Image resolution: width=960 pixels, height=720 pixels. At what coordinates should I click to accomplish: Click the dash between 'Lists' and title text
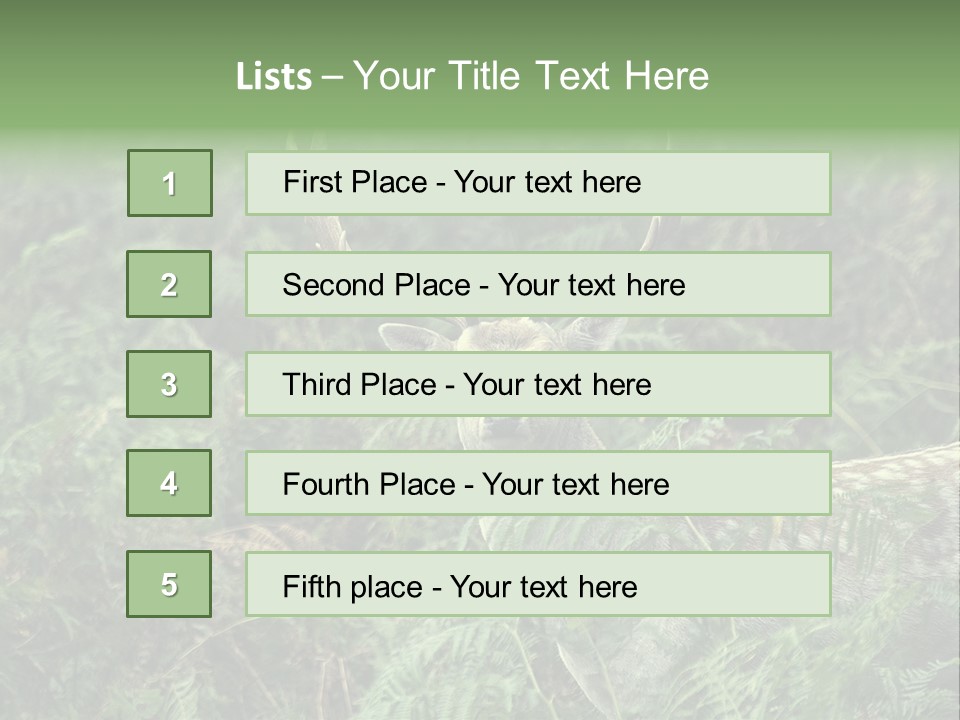(x=332, y=77)
